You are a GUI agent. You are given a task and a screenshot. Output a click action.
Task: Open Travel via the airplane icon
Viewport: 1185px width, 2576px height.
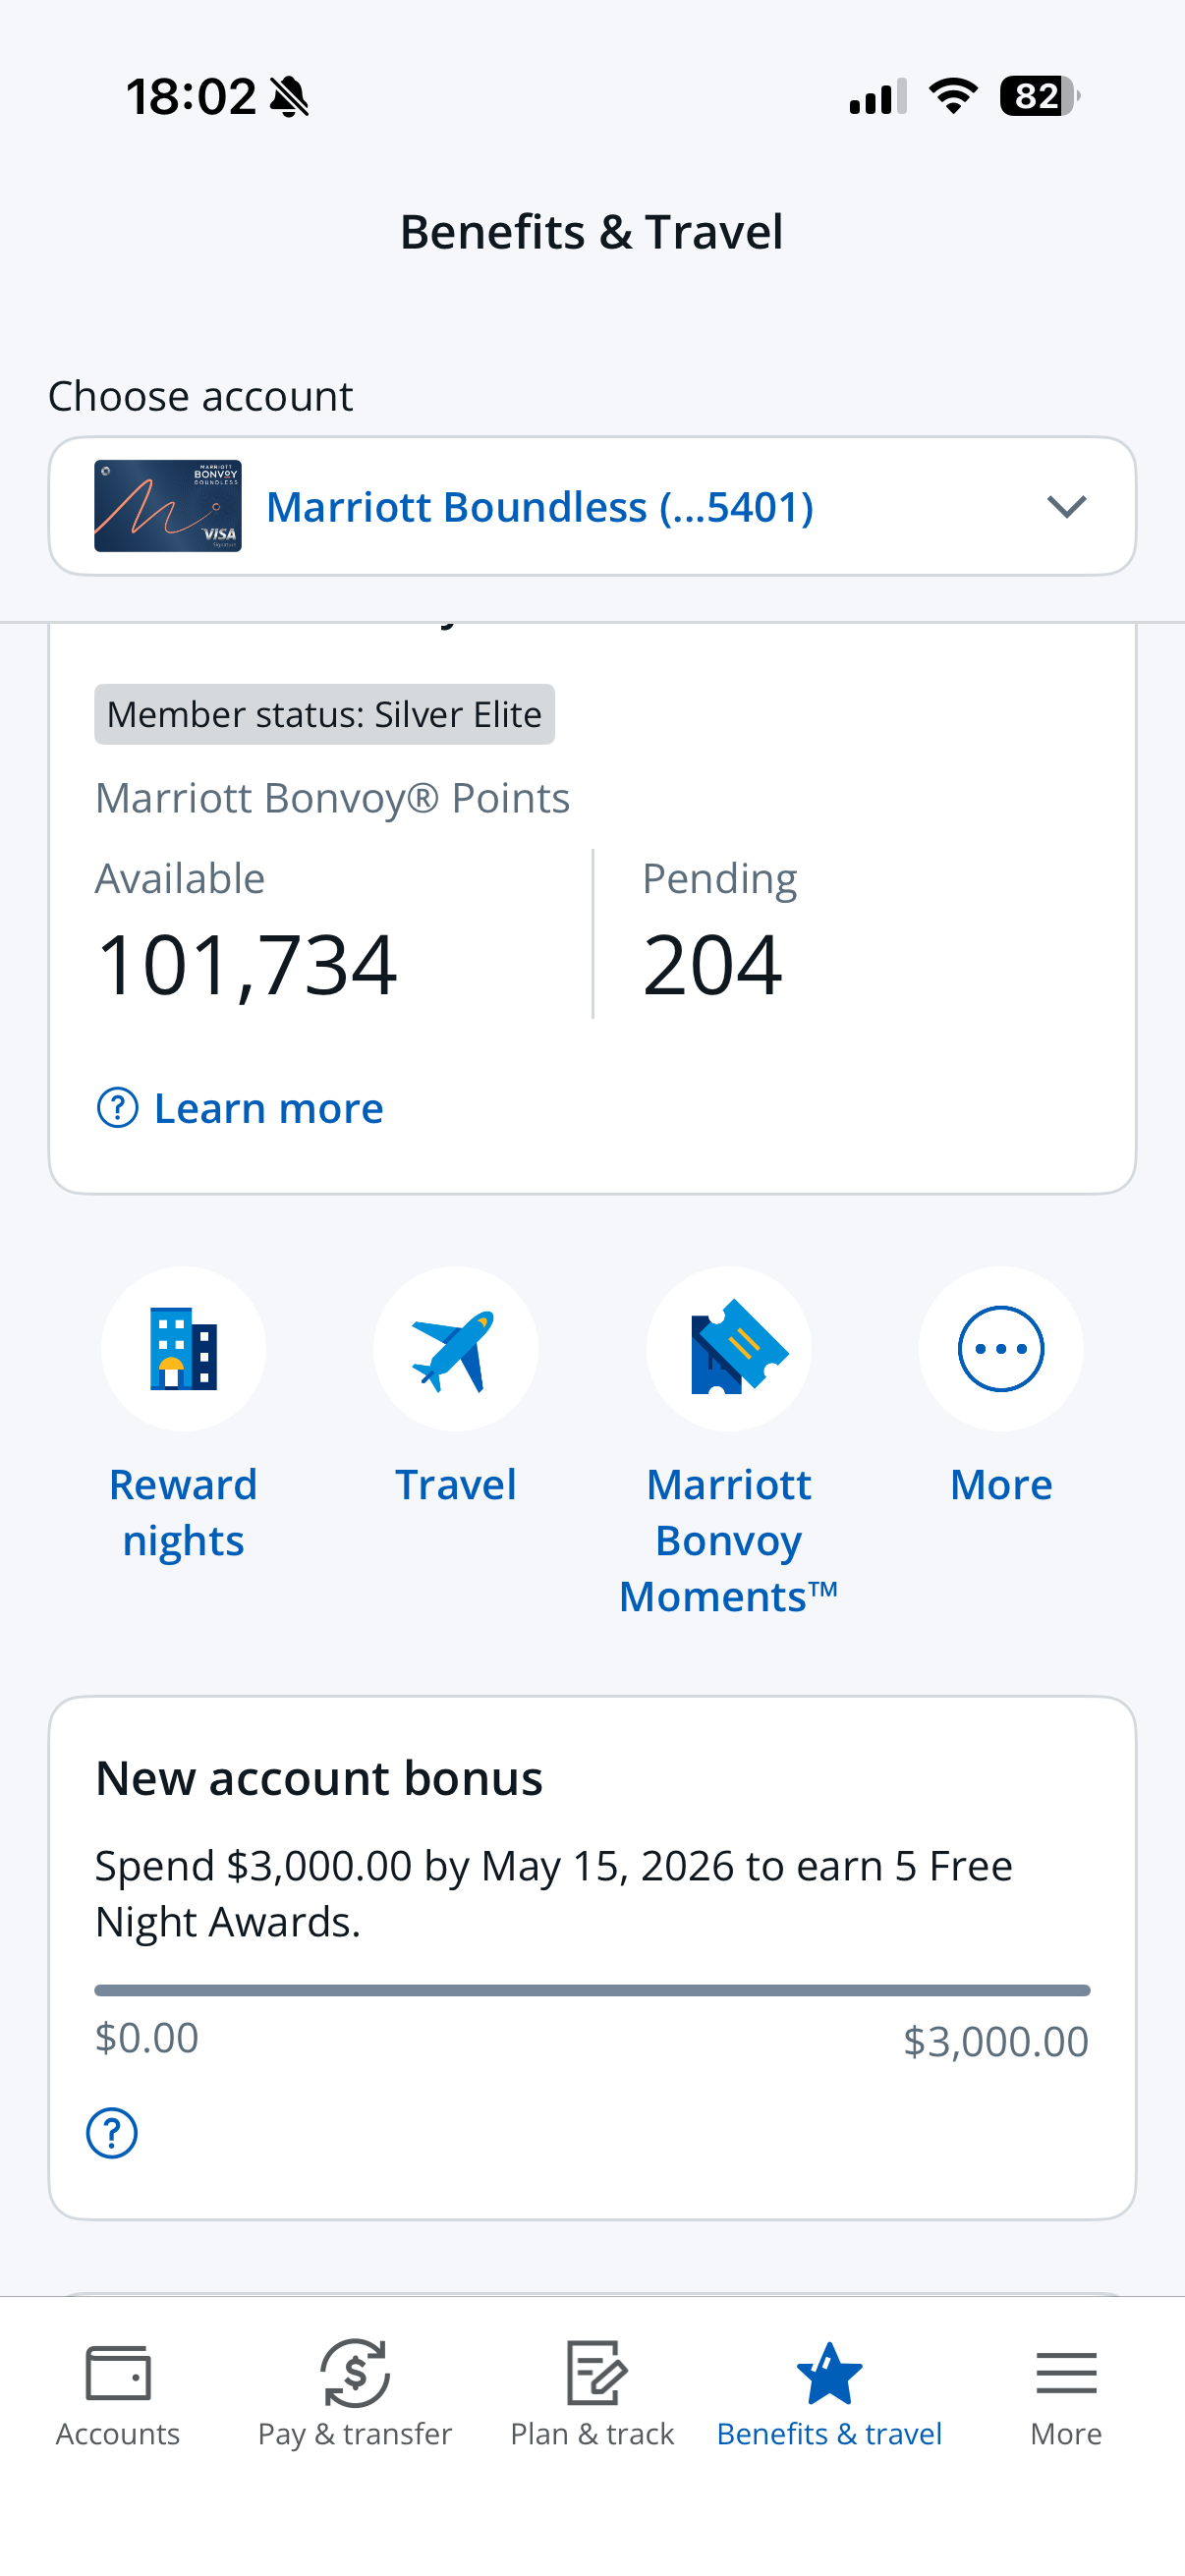[456, 1348]
